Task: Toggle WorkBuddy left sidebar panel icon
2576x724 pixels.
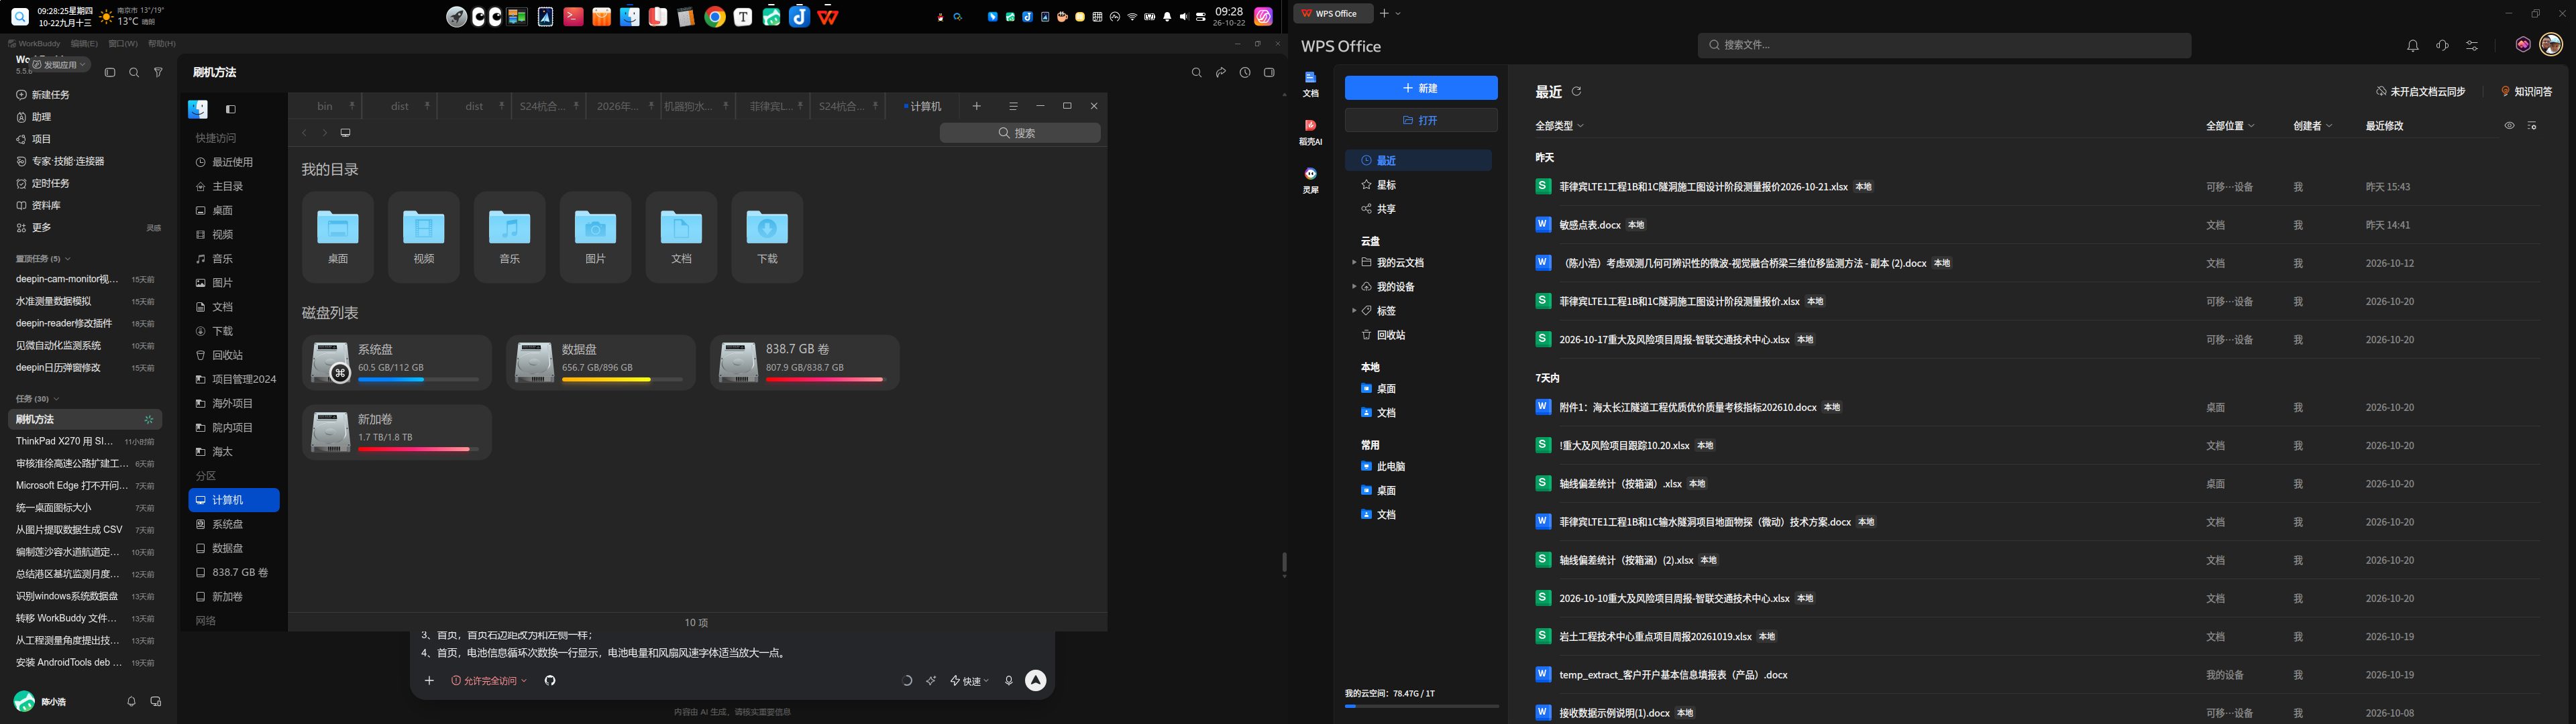Action: (110, 72)
